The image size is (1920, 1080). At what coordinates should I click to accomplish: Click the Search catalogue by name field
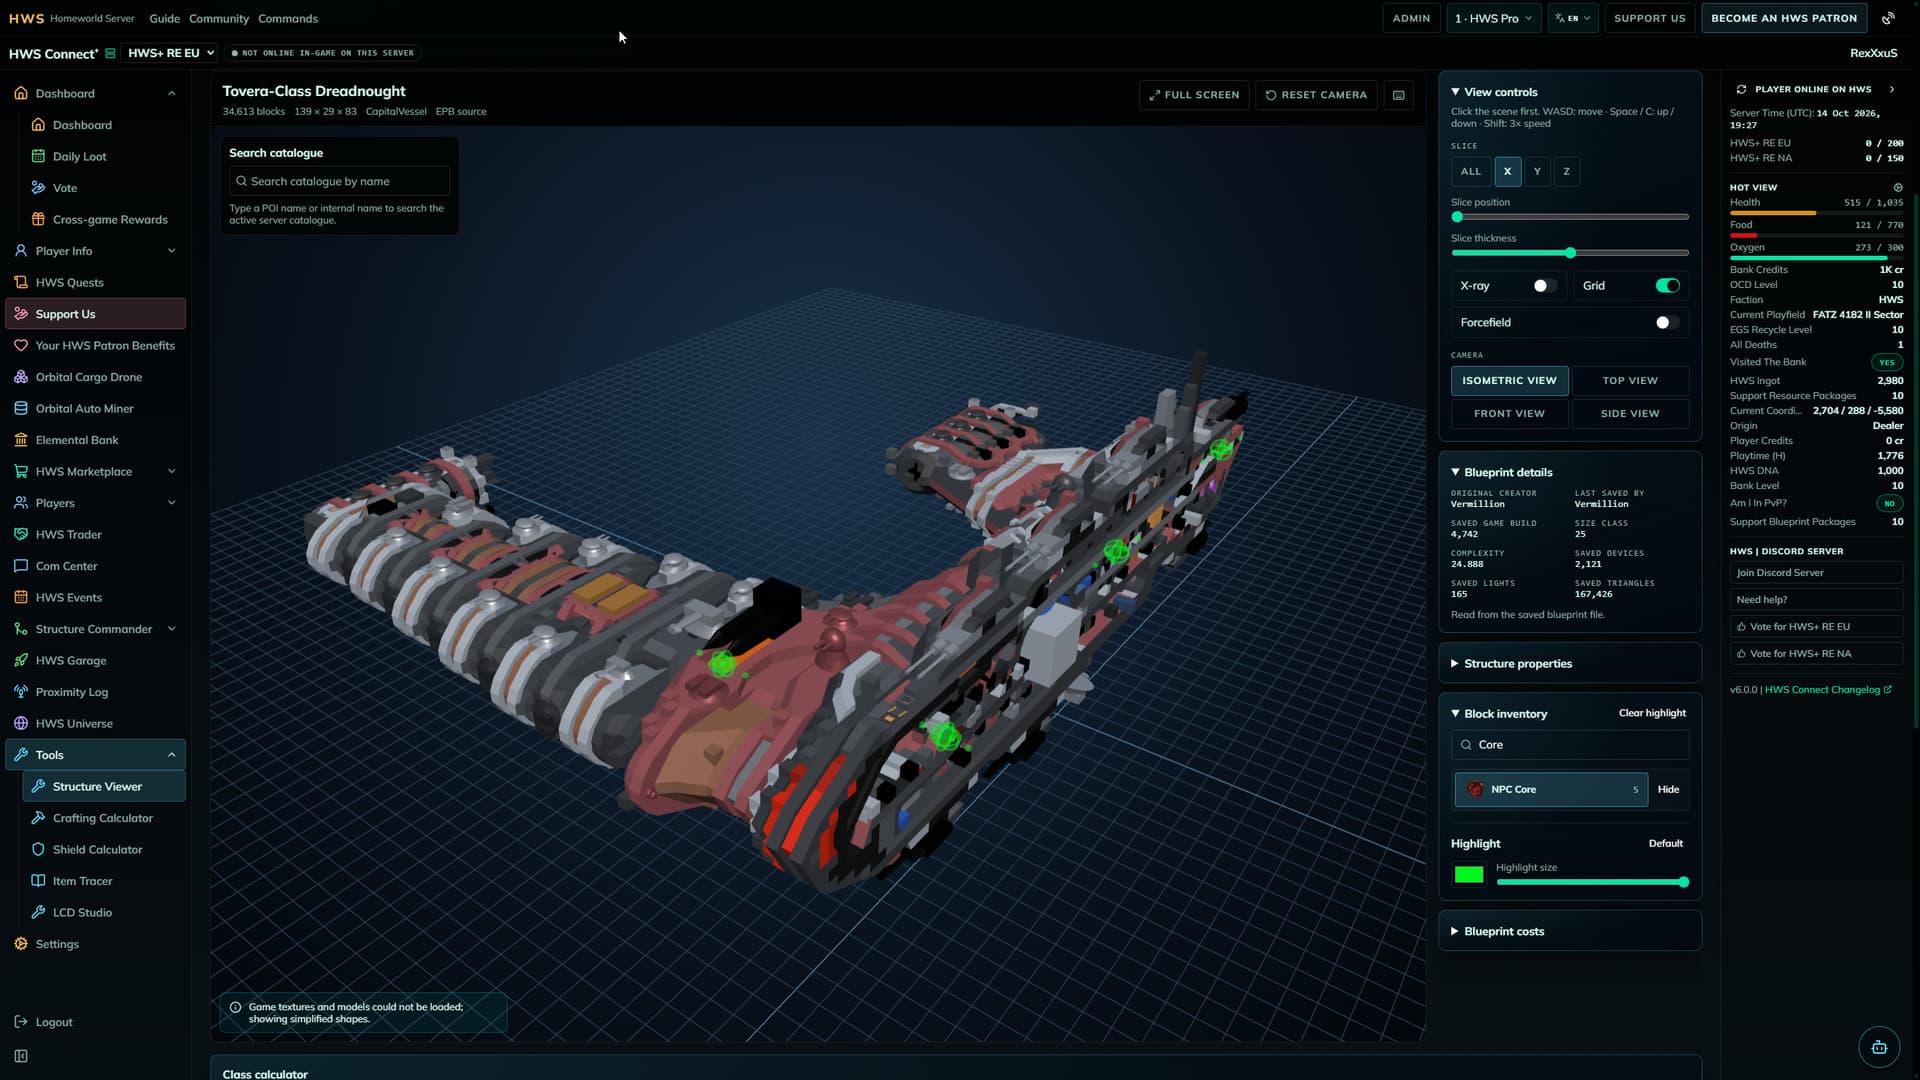(x=340, y=181)
